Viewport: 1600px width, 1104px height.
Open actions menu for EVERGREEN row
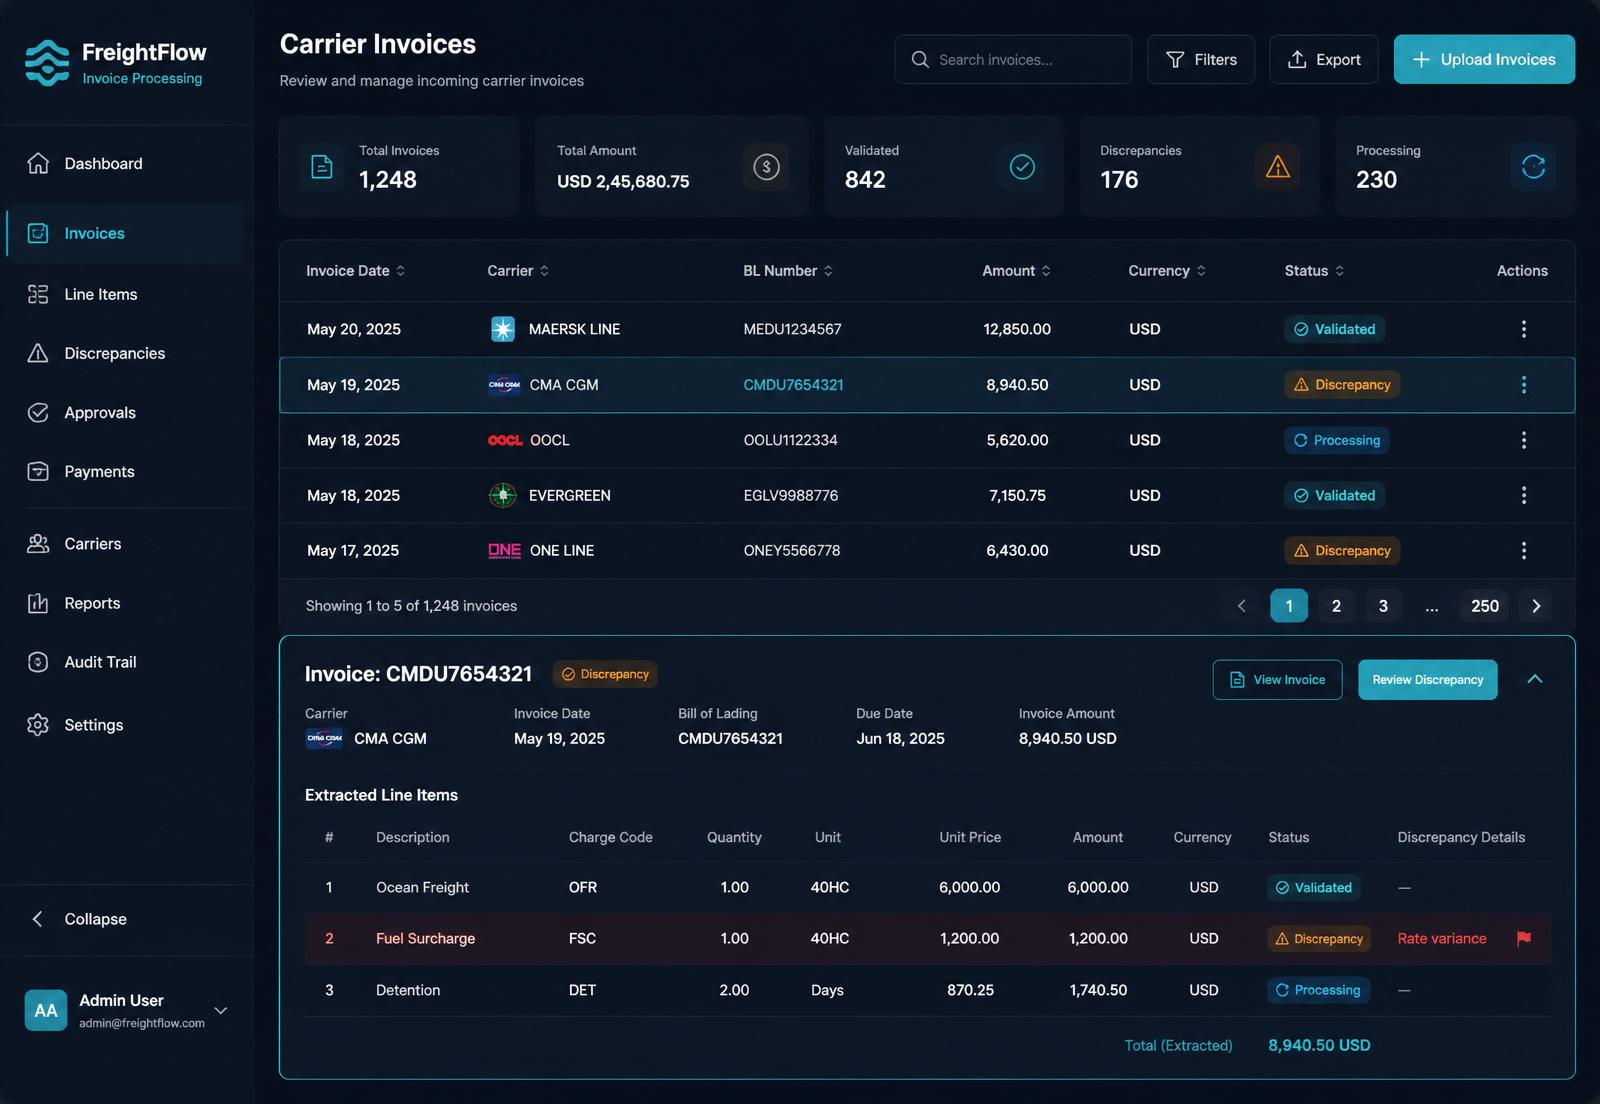coord(1523,495)
